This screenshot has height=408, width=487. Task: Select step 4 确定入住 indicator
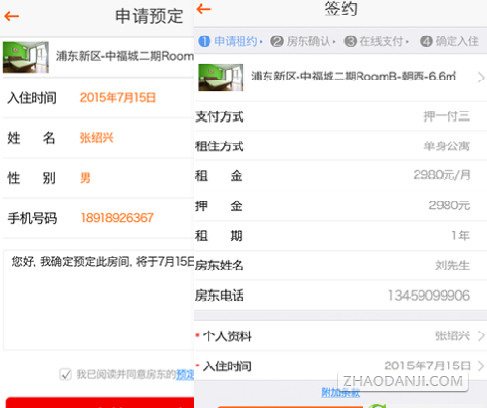point(449,41)
